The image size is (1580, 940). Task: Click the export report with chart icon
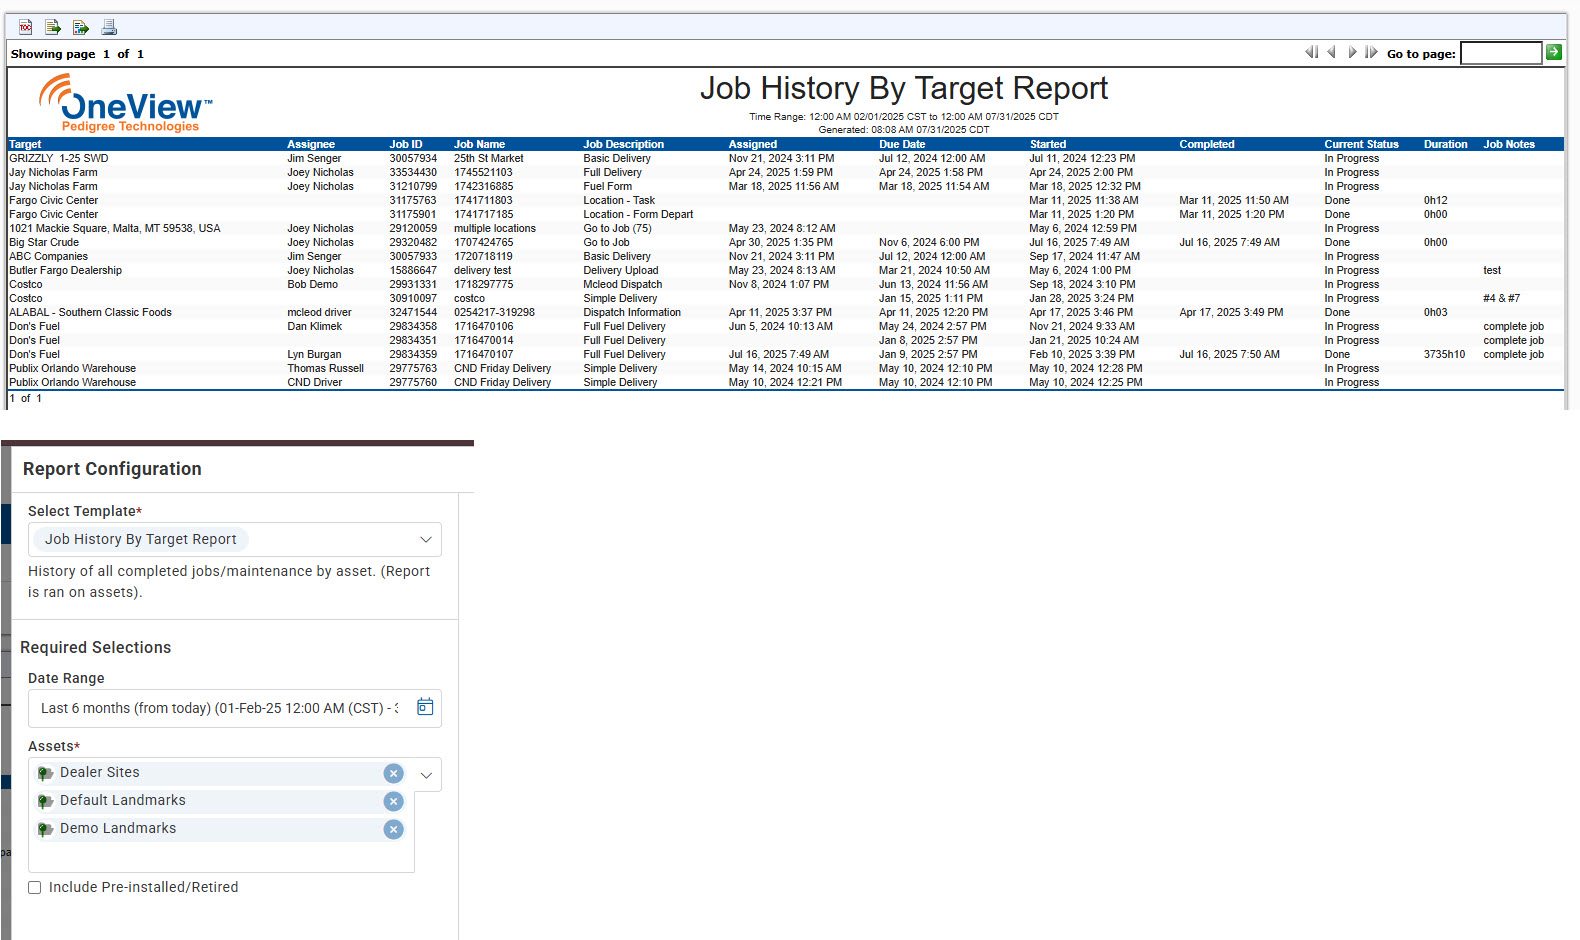81,27
